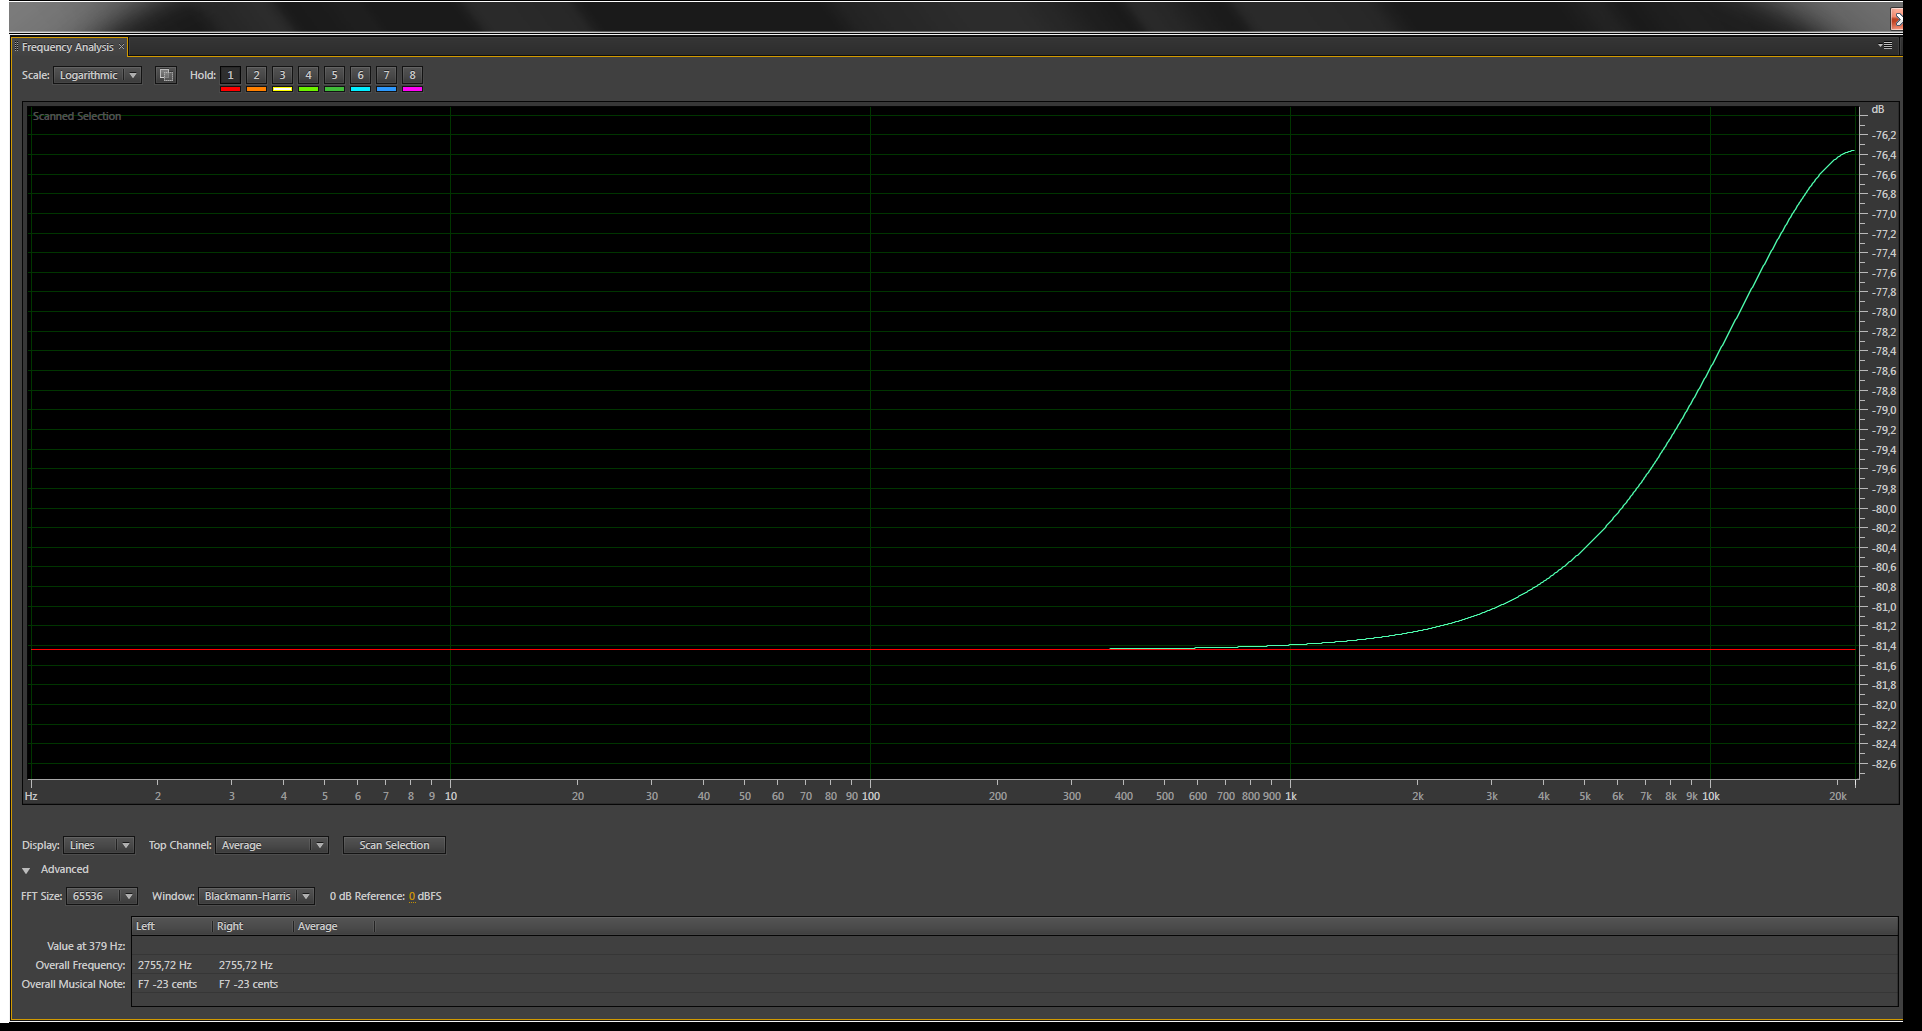Open the Scale dropdown set to Logarithmic

(97, 75)
